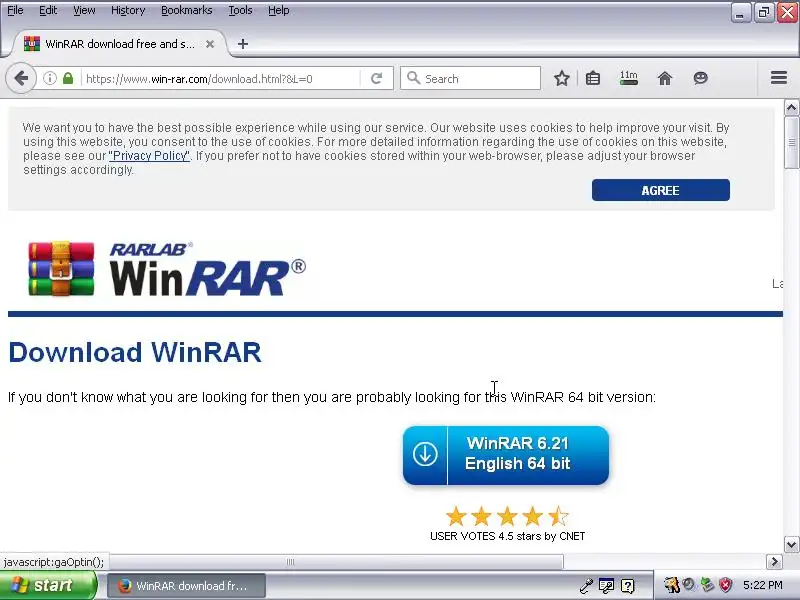Click the AGREE cookies button
Screen dimensions: 800x600
tap(661, 190)
